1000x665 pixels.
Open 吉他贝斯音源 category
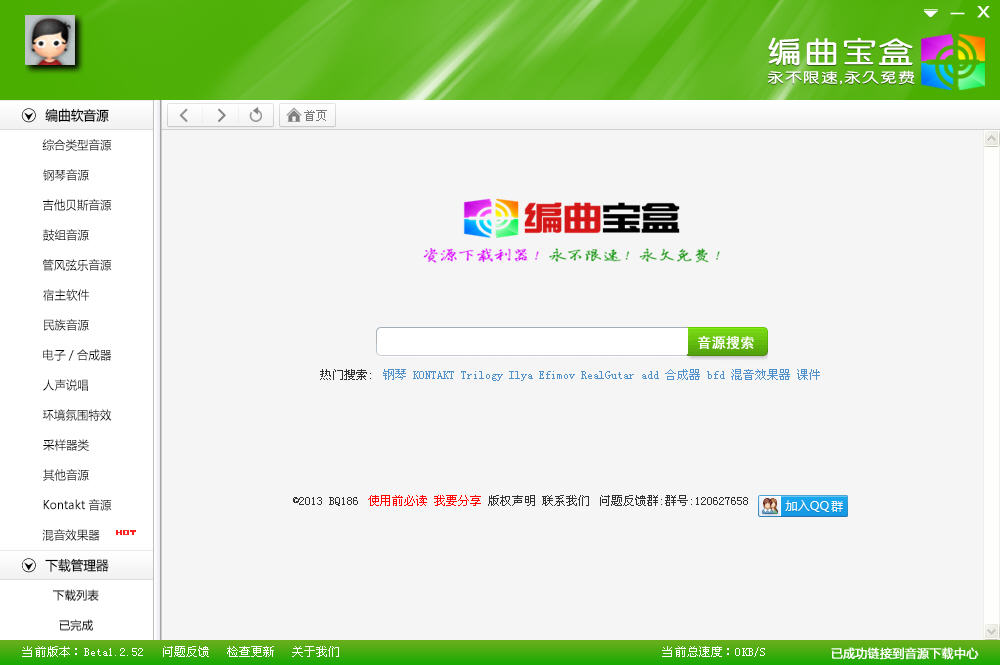(77, 205)
